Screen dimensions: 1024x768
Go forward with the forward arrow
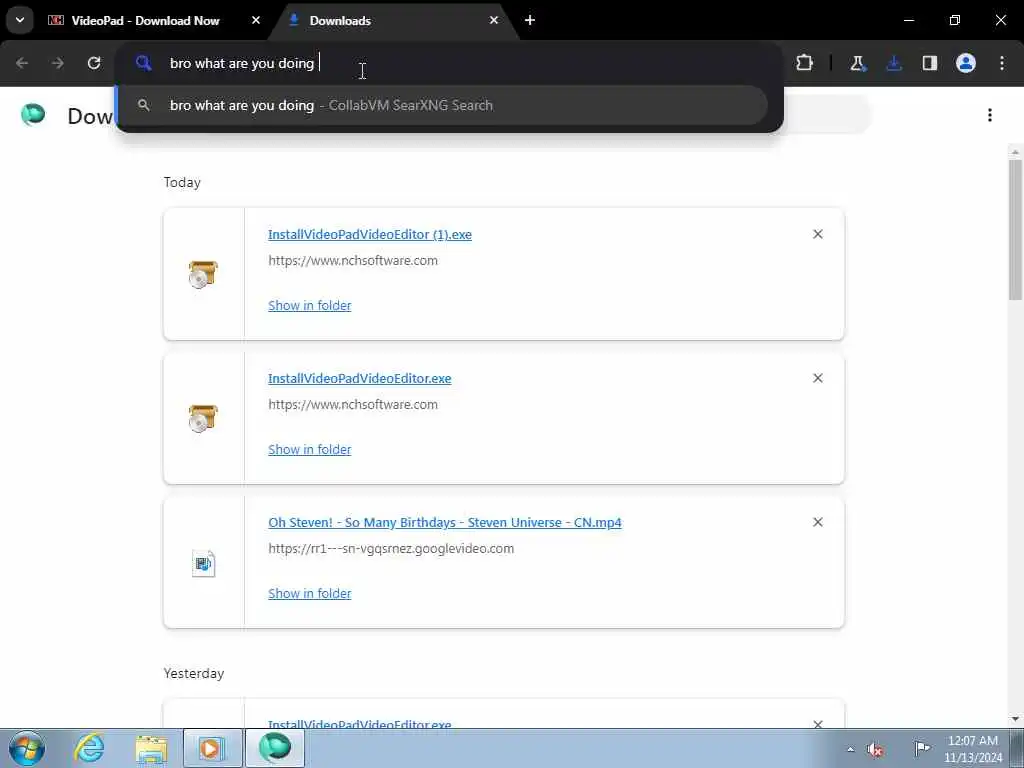[x=58, y=63]
